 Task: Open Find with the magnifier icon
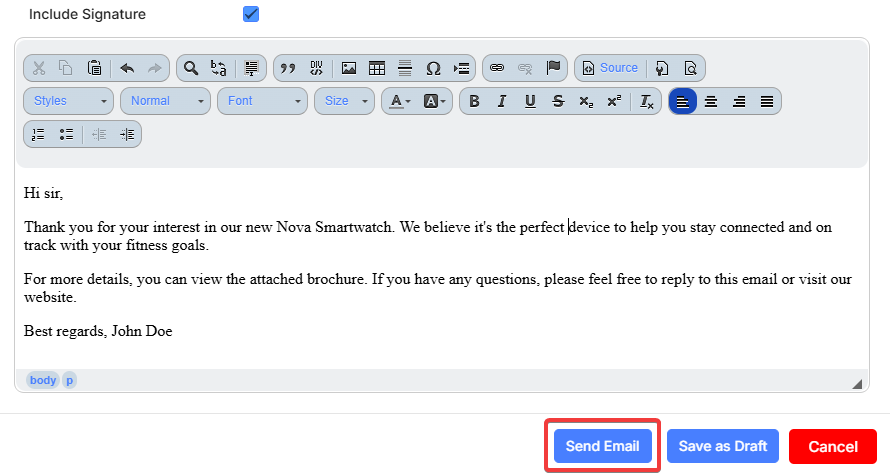tap(191, 68)
